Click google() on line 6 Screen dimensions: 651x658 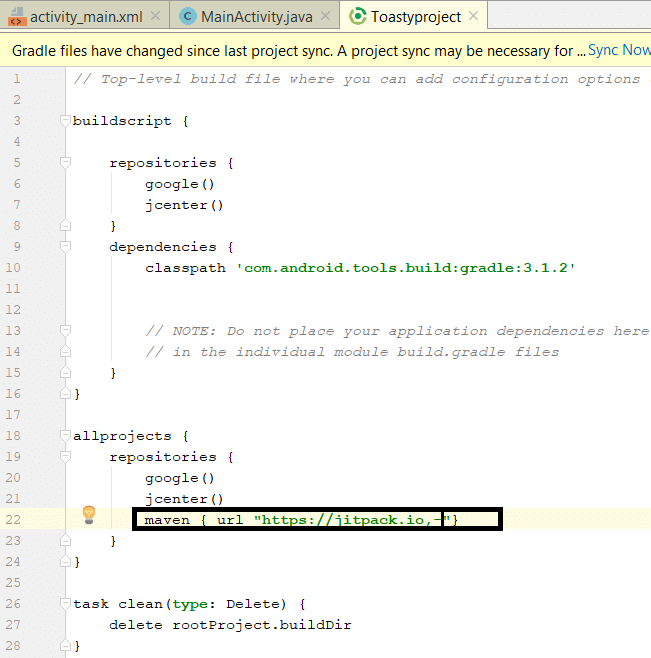coord(180,184)
